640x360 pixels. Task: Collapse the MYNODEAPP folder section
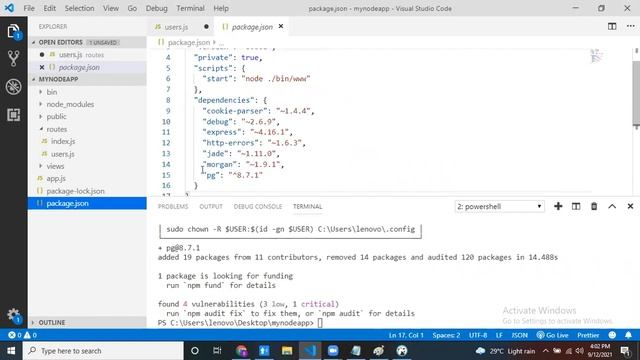click(x=88, y=79)
